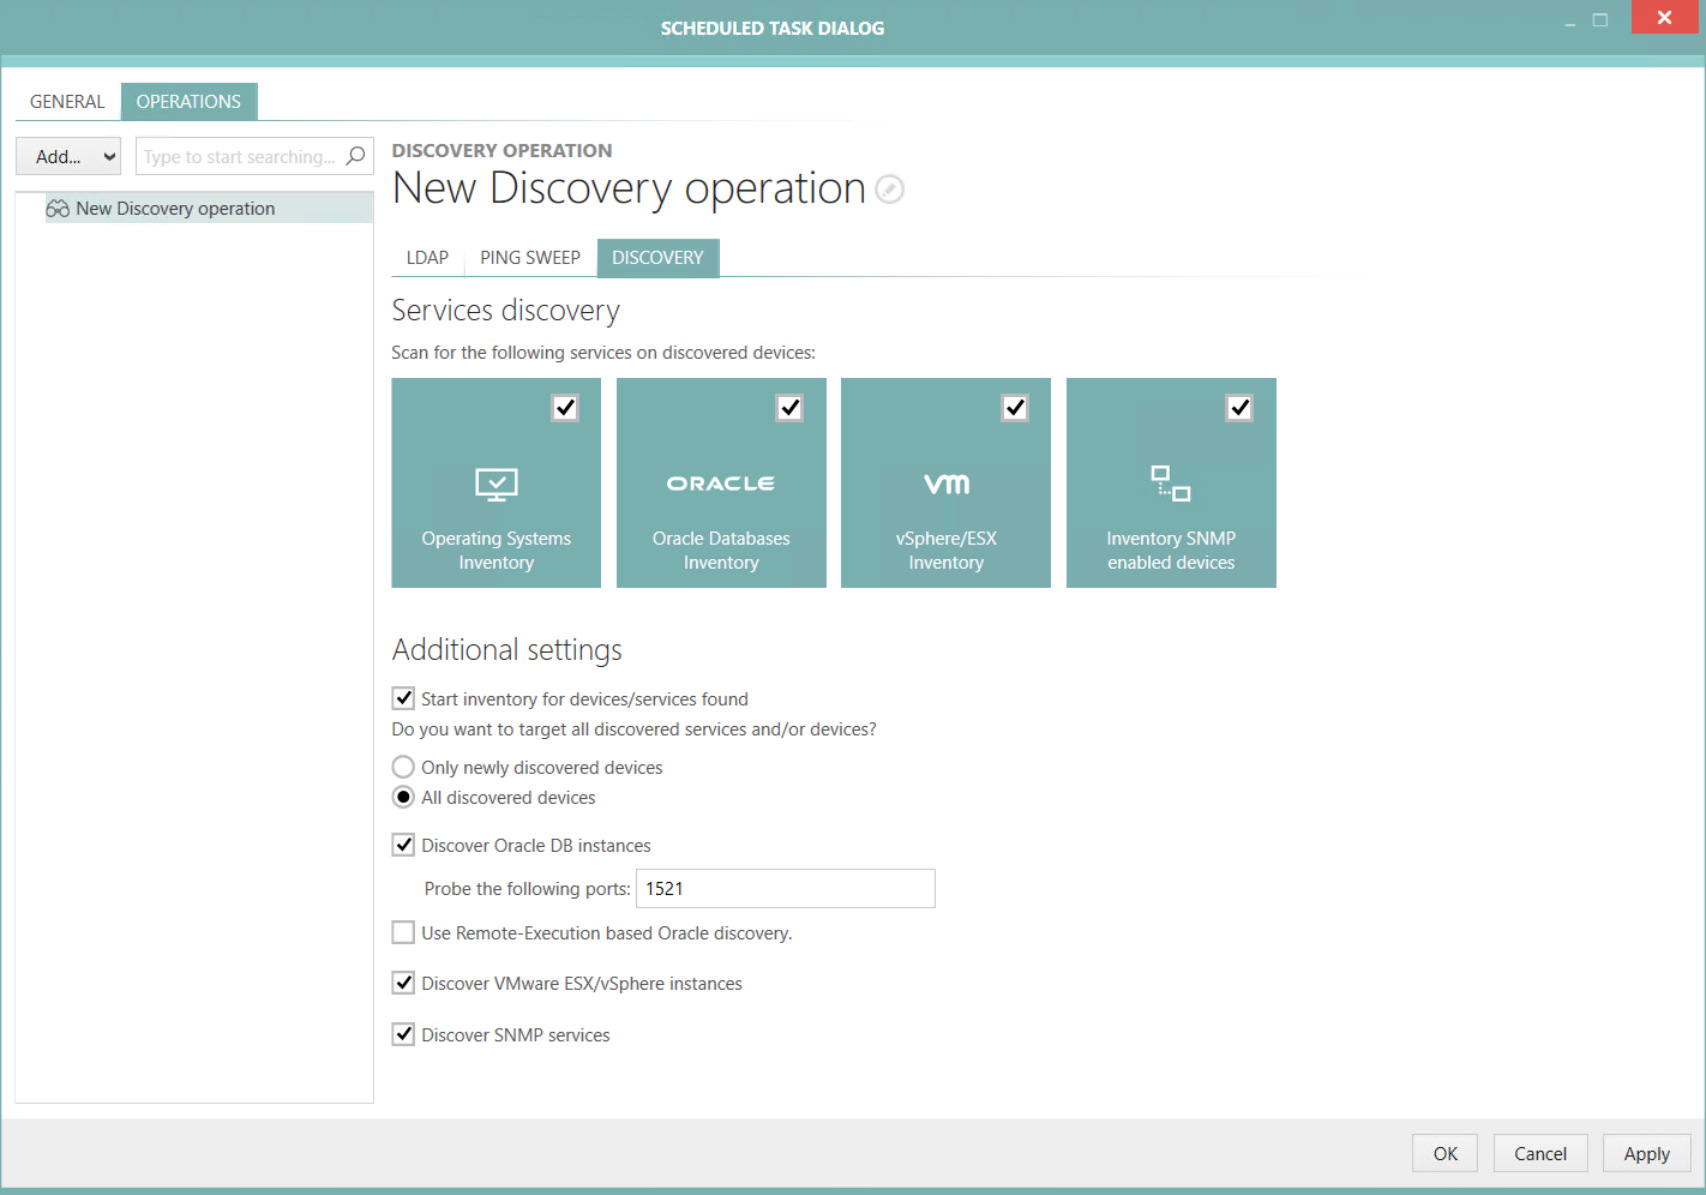The height and width of the screenshot is (1195, 1706).
Task: Uncheck the vSphere/ESX Inventory tile checkbox
Action: point(1014,407)
